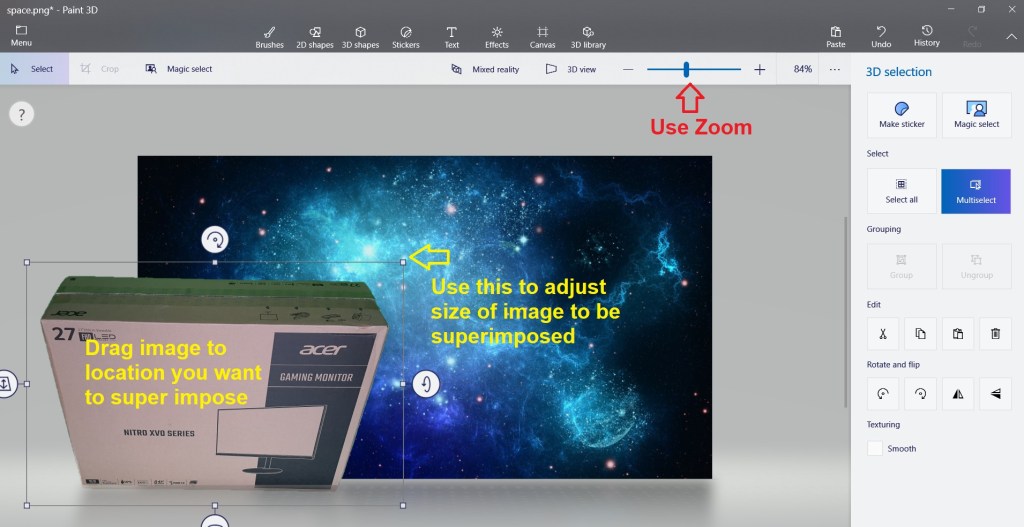The width and height of the screenshot is (1024, 527).
Task: Toggle the Multiselect option
Action: [976, 191]
